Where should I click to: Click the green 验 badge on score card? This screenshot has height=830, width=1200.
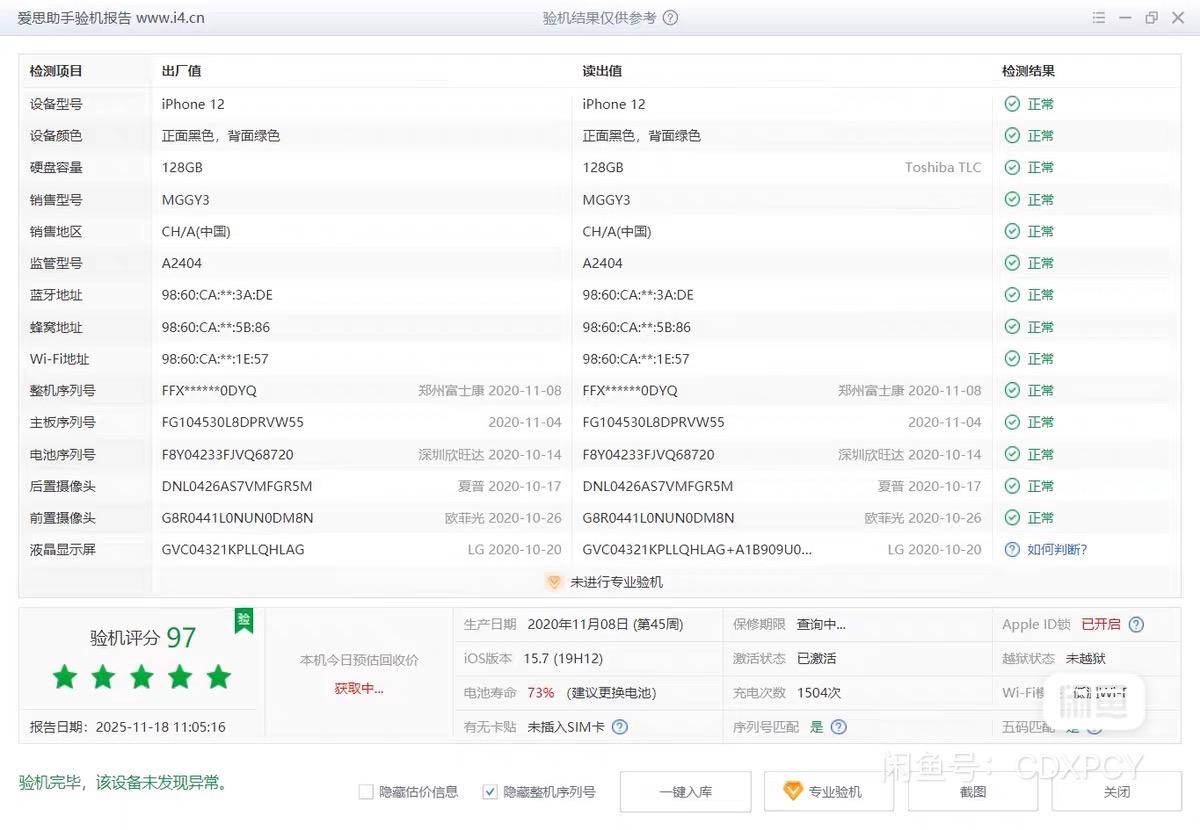coord(244,620)
